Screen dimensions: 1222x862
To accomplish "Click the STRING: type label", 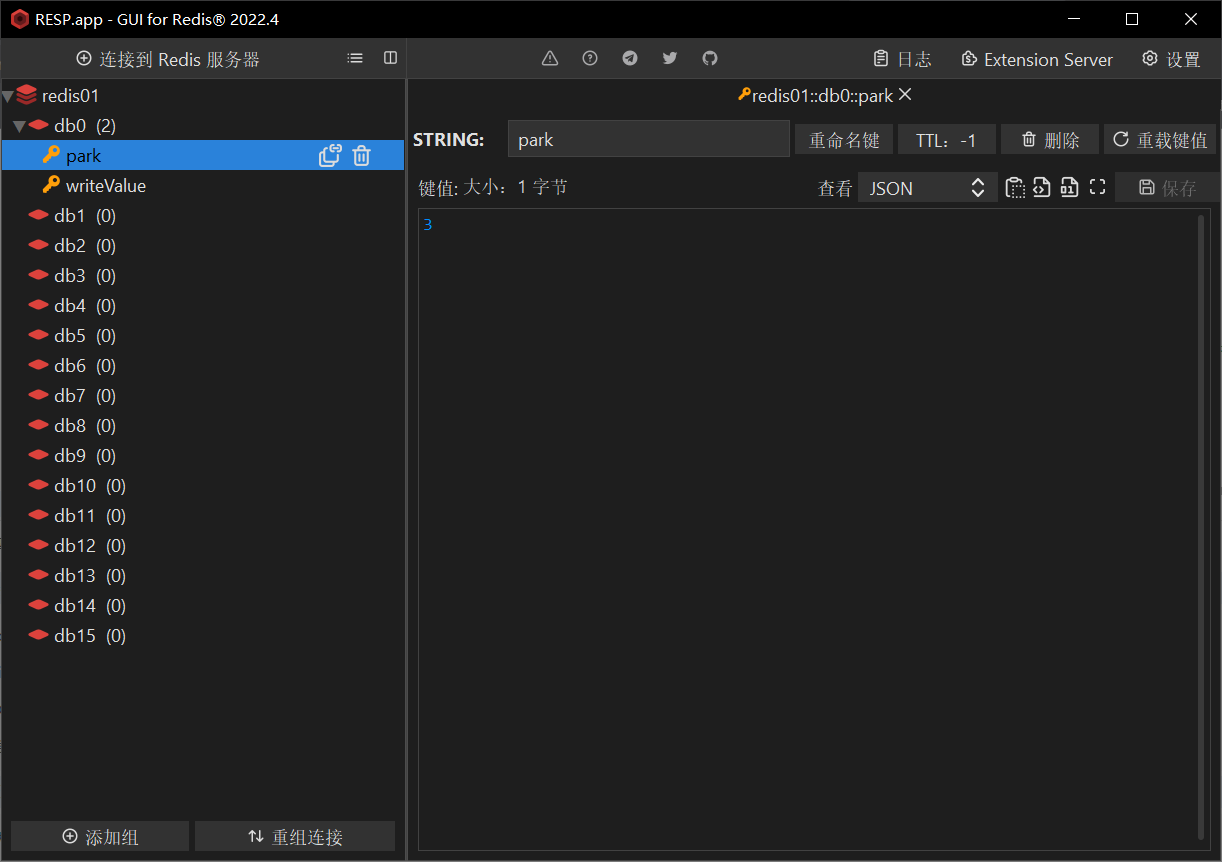I will pyautogui.click(x=448, y=140).
